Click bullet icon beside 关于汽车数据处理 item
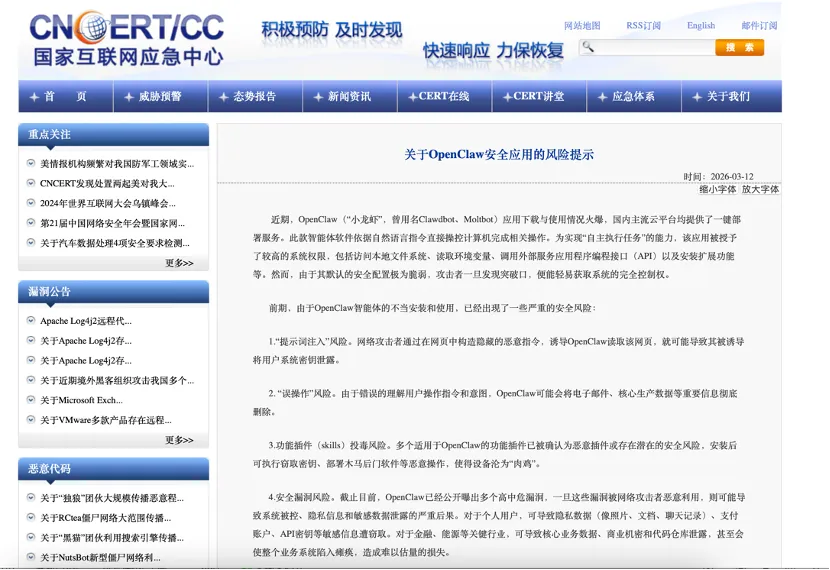The height and width of the screenshot is (570, 830). [31, 242]
